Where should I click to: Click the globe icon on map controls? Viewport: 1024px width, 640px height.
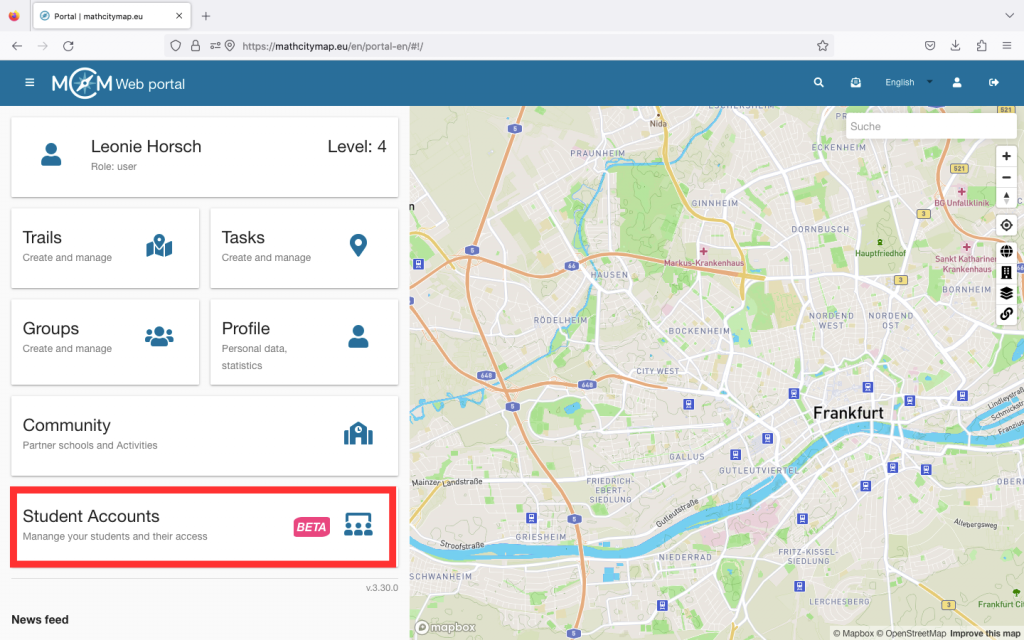[1006, 251]
